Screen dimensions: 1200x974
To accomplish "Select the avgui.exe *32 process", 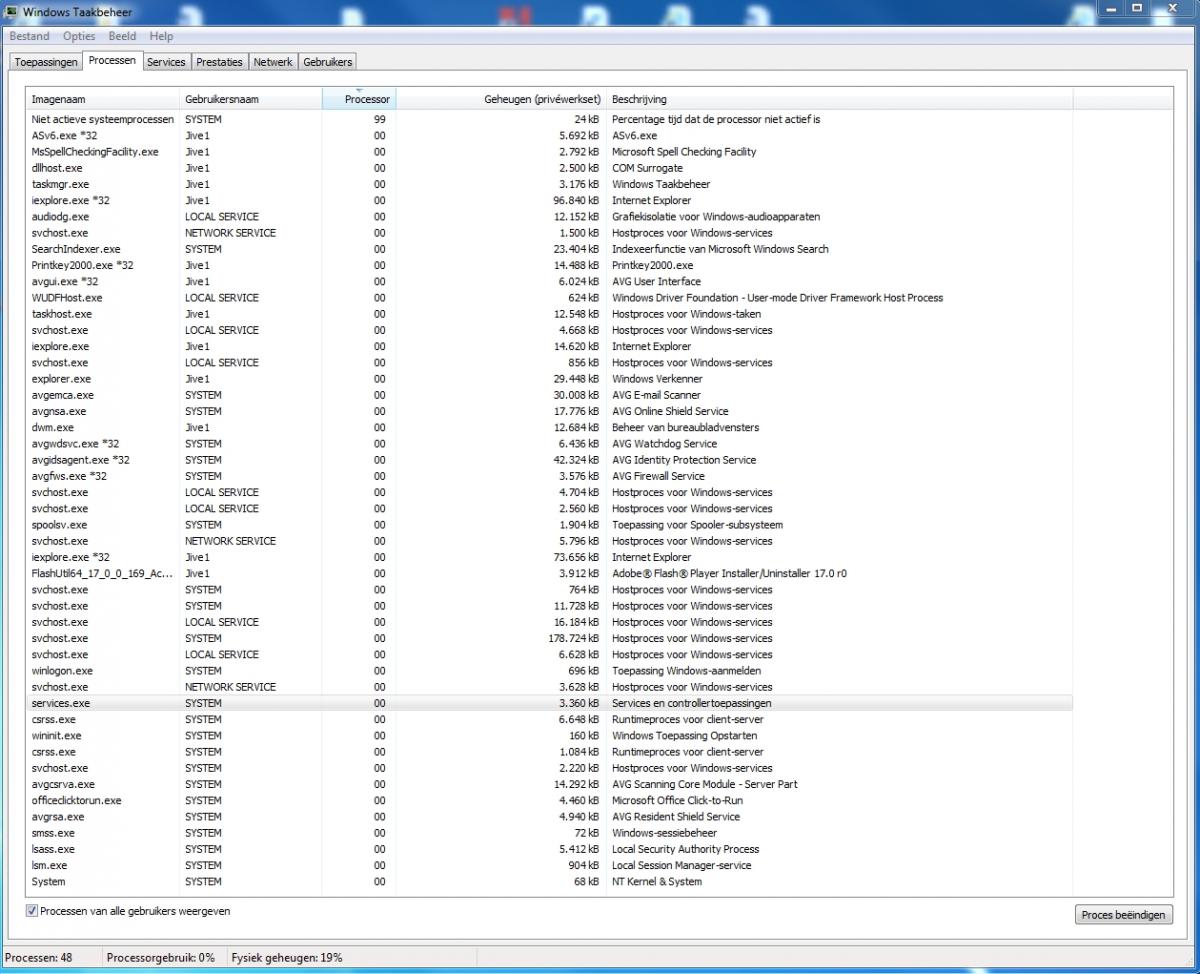I will (x=550, y=281).
